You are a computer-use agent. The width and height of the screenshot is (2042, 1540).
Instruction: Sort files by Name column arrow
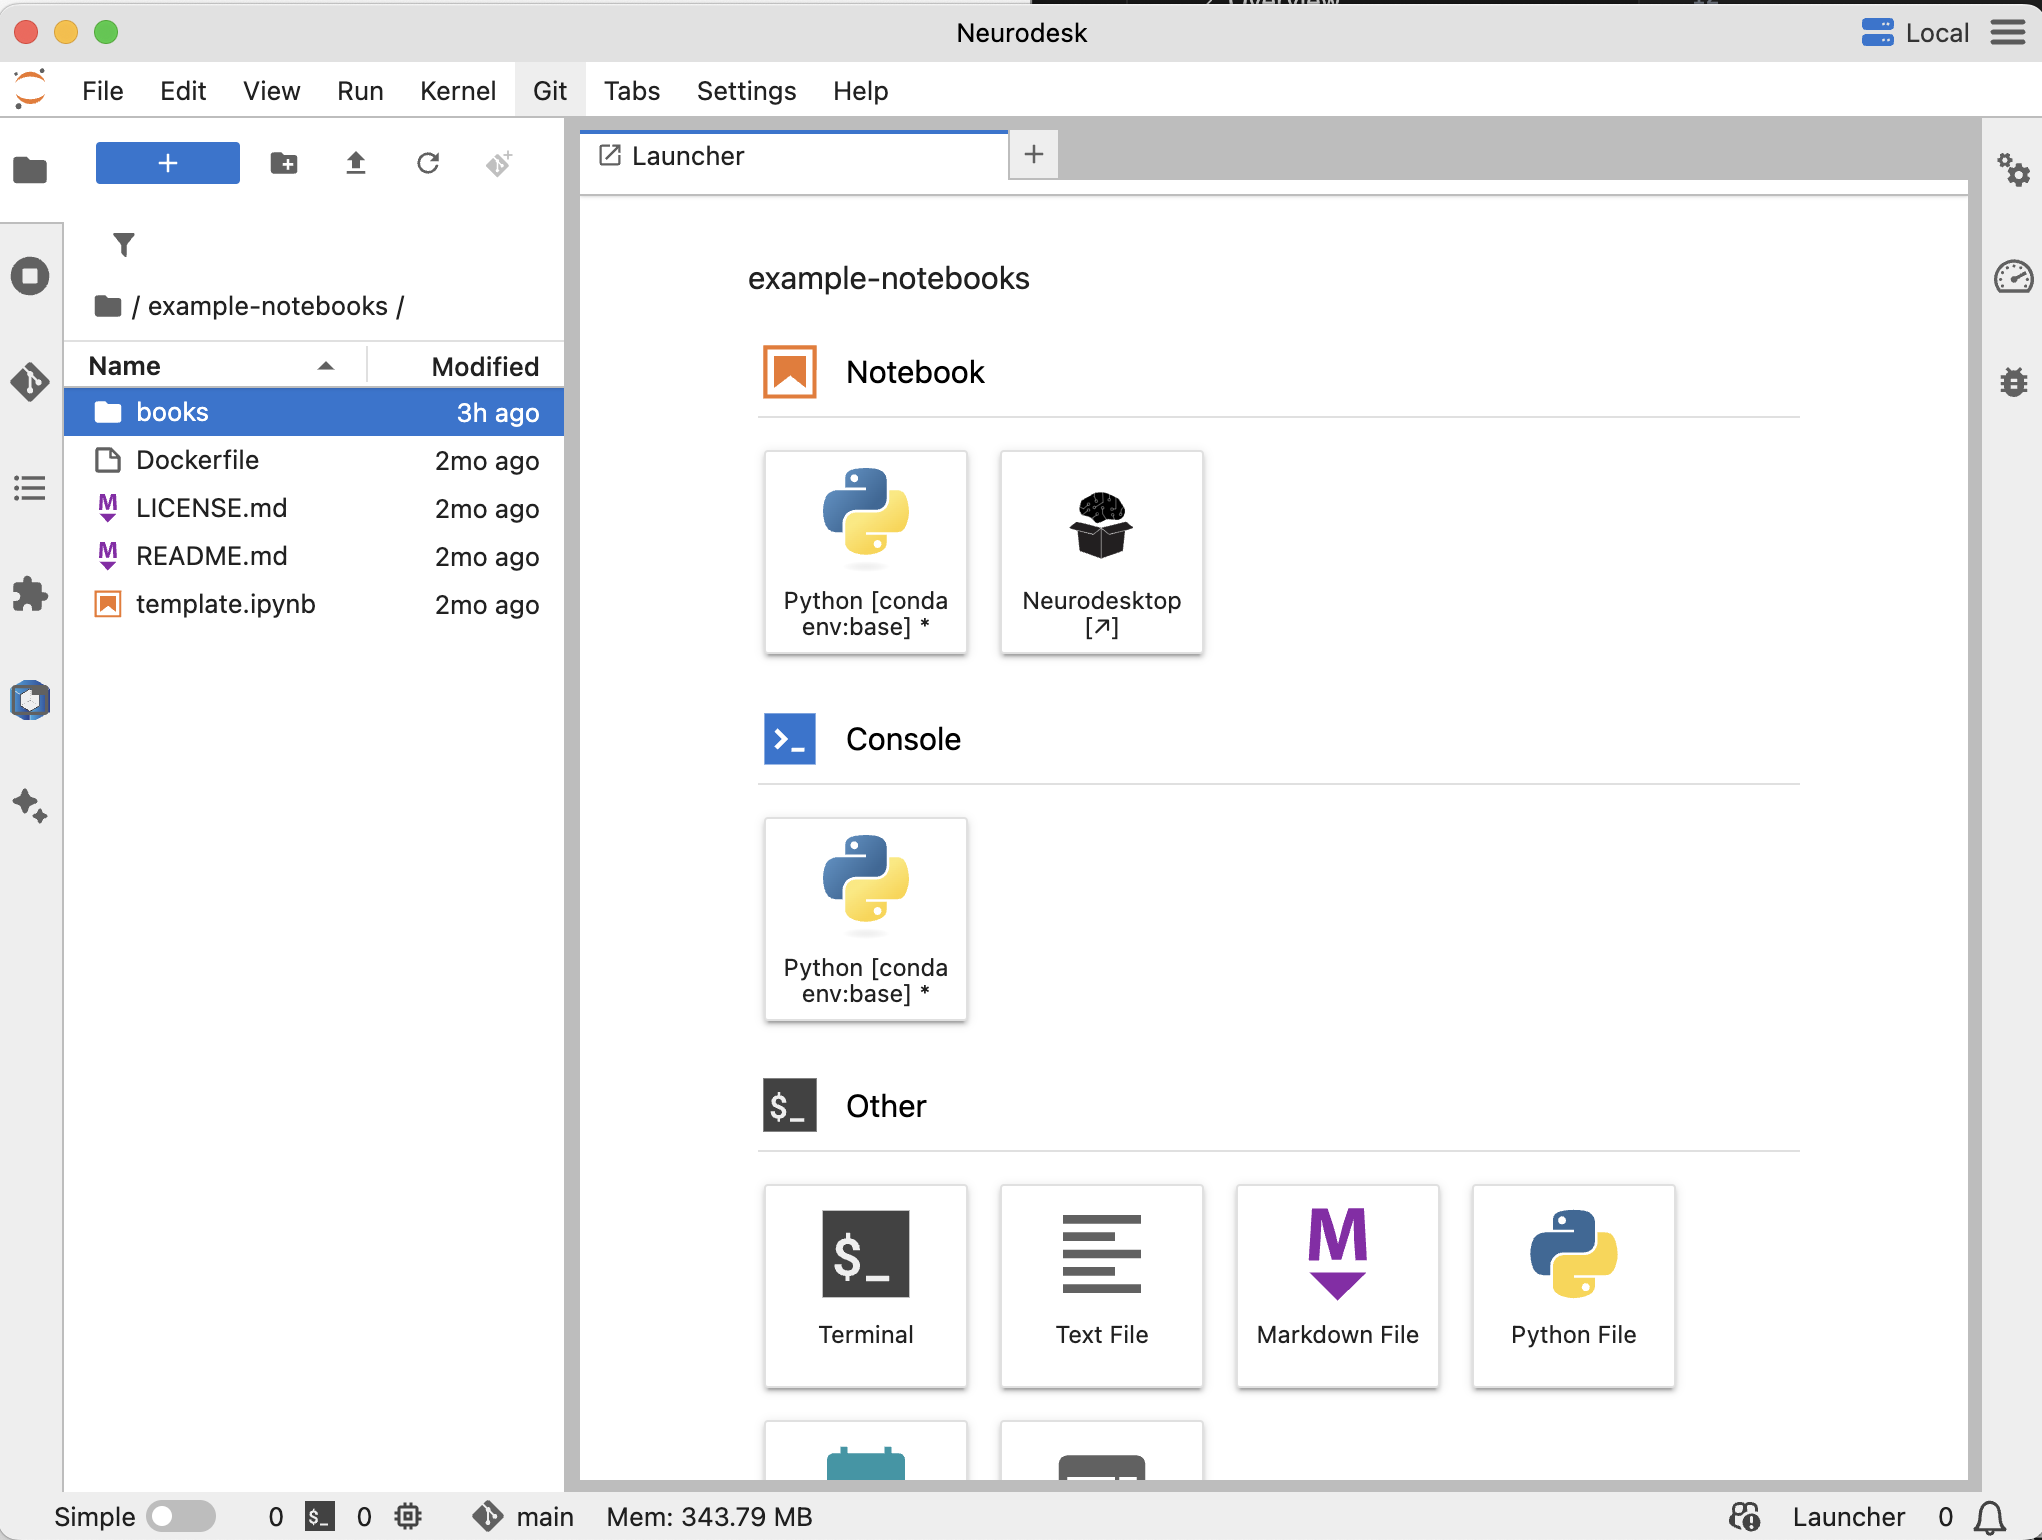pyautogui.click(x=325, y=366)
